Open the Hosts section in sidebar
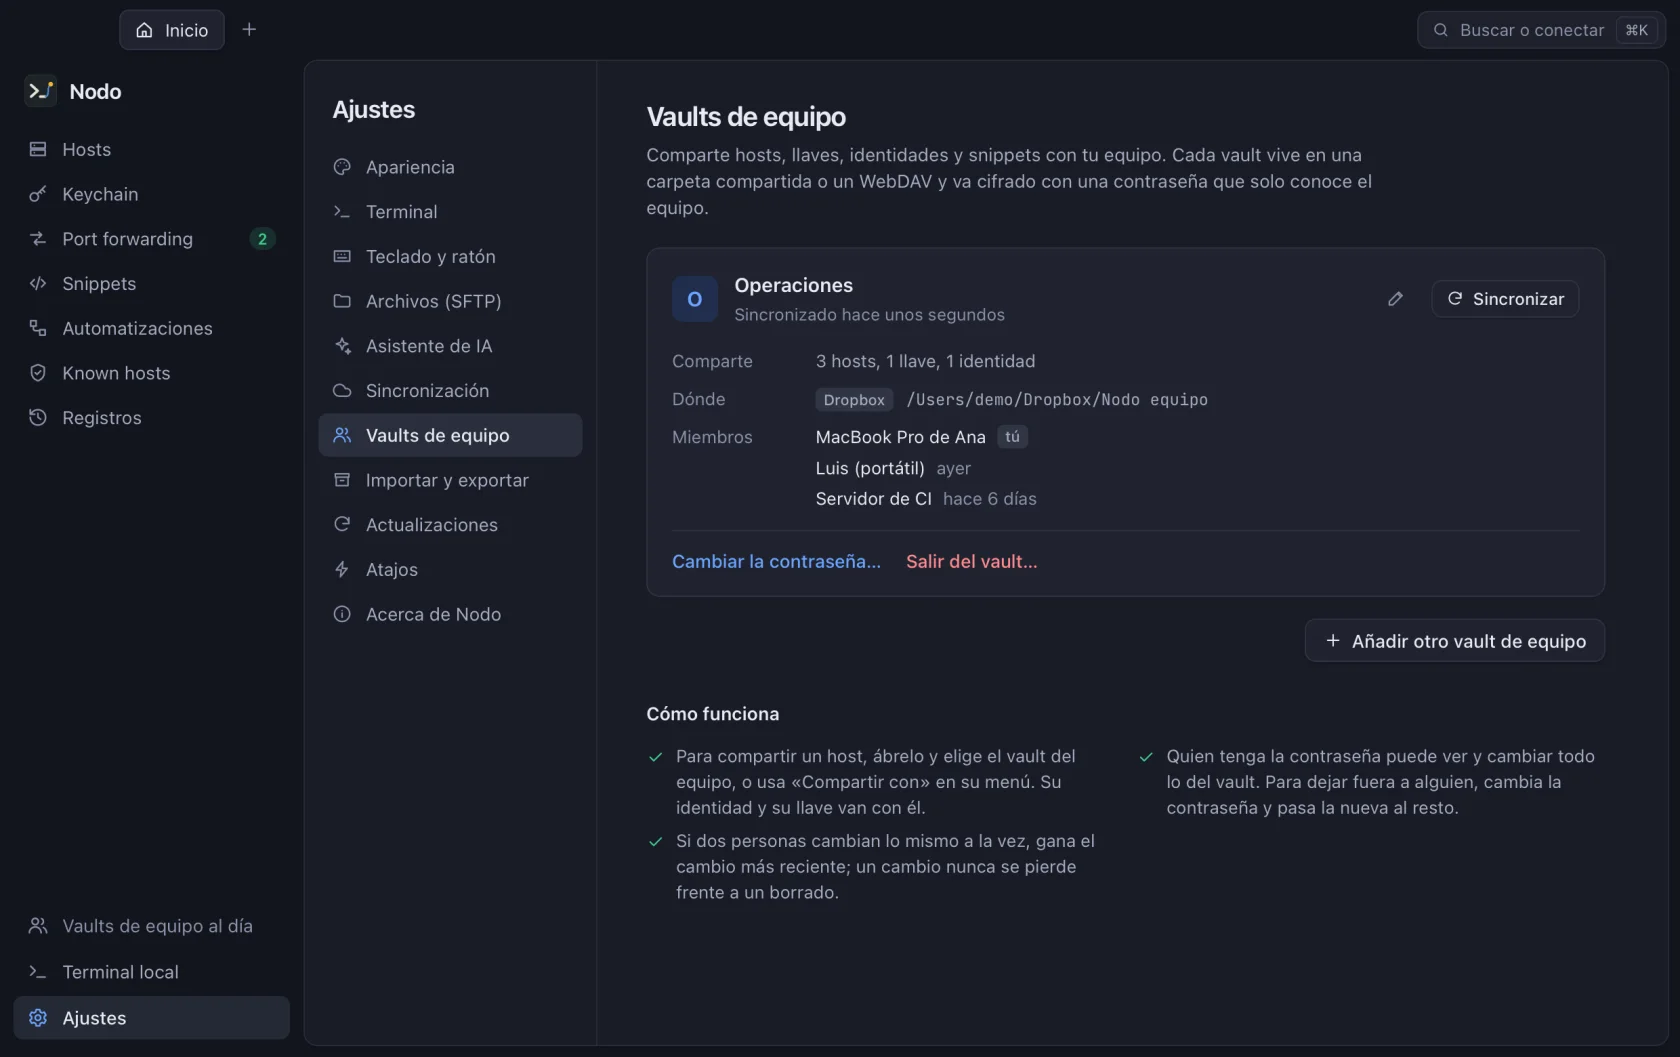 pos(152,149)
